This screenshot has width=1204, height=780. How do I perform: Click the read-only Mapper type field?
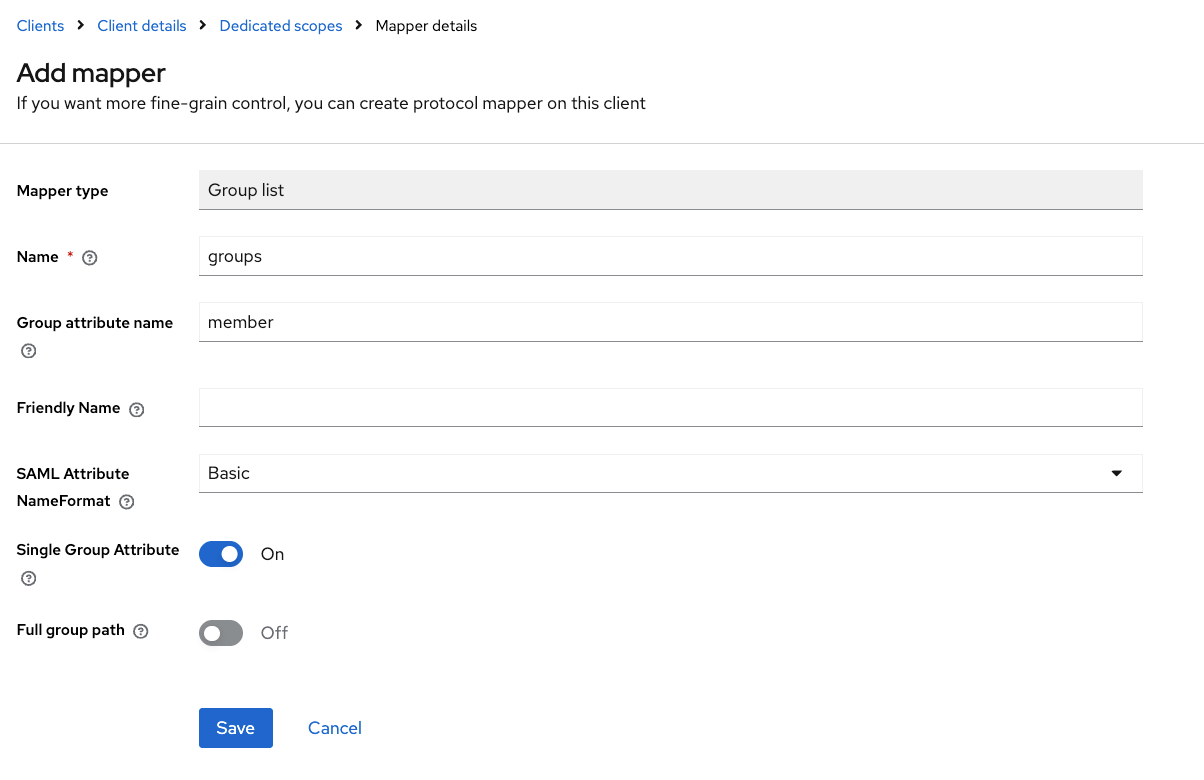pos(670,190)
